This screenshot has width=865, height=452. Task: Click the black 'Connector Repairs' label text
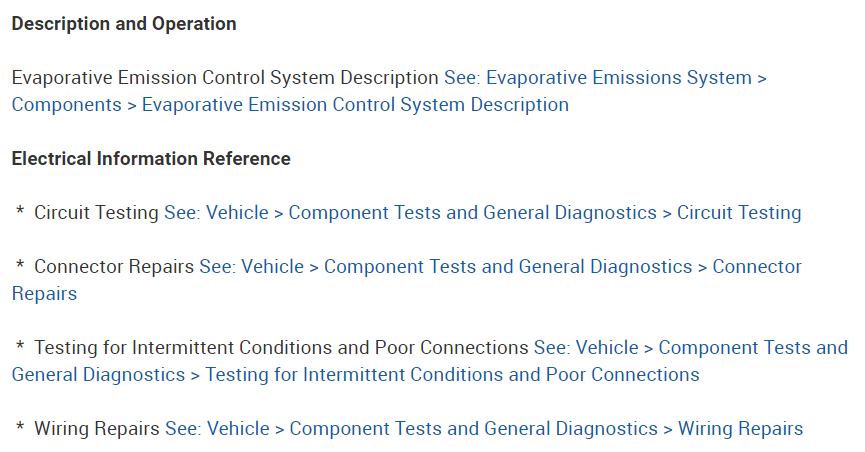coord(114,267)
